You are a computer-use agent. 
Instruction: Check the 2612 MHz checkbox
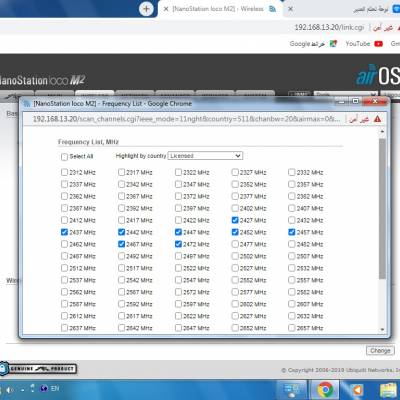(x=64, y=316)
